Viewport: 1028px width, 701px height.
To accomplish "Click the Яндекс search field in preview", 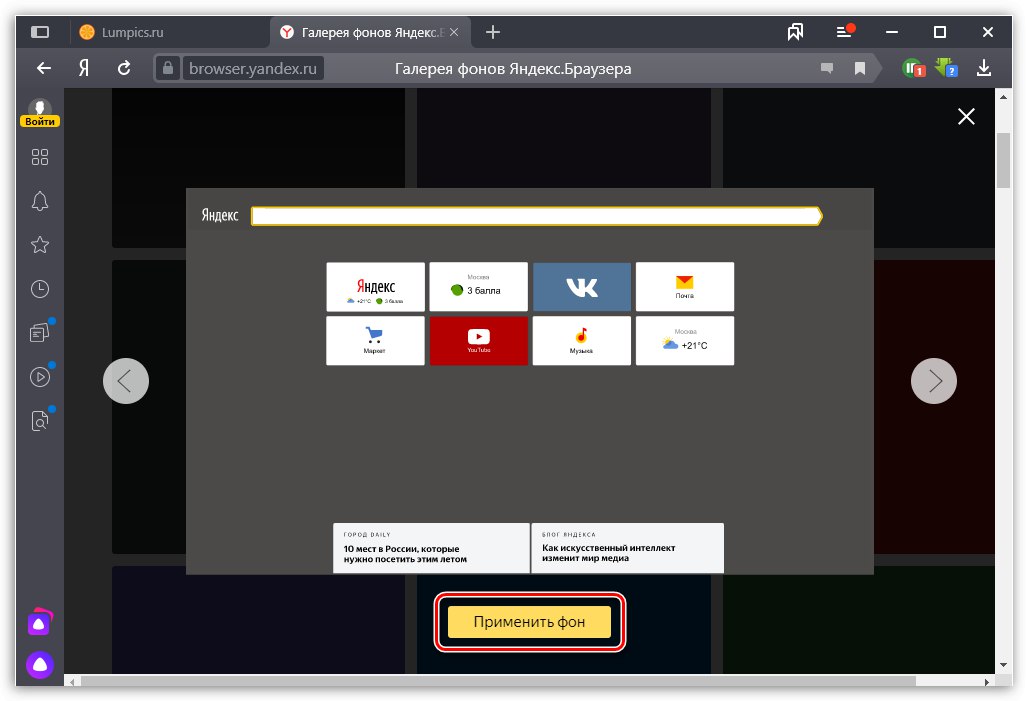I will point(536,216).
